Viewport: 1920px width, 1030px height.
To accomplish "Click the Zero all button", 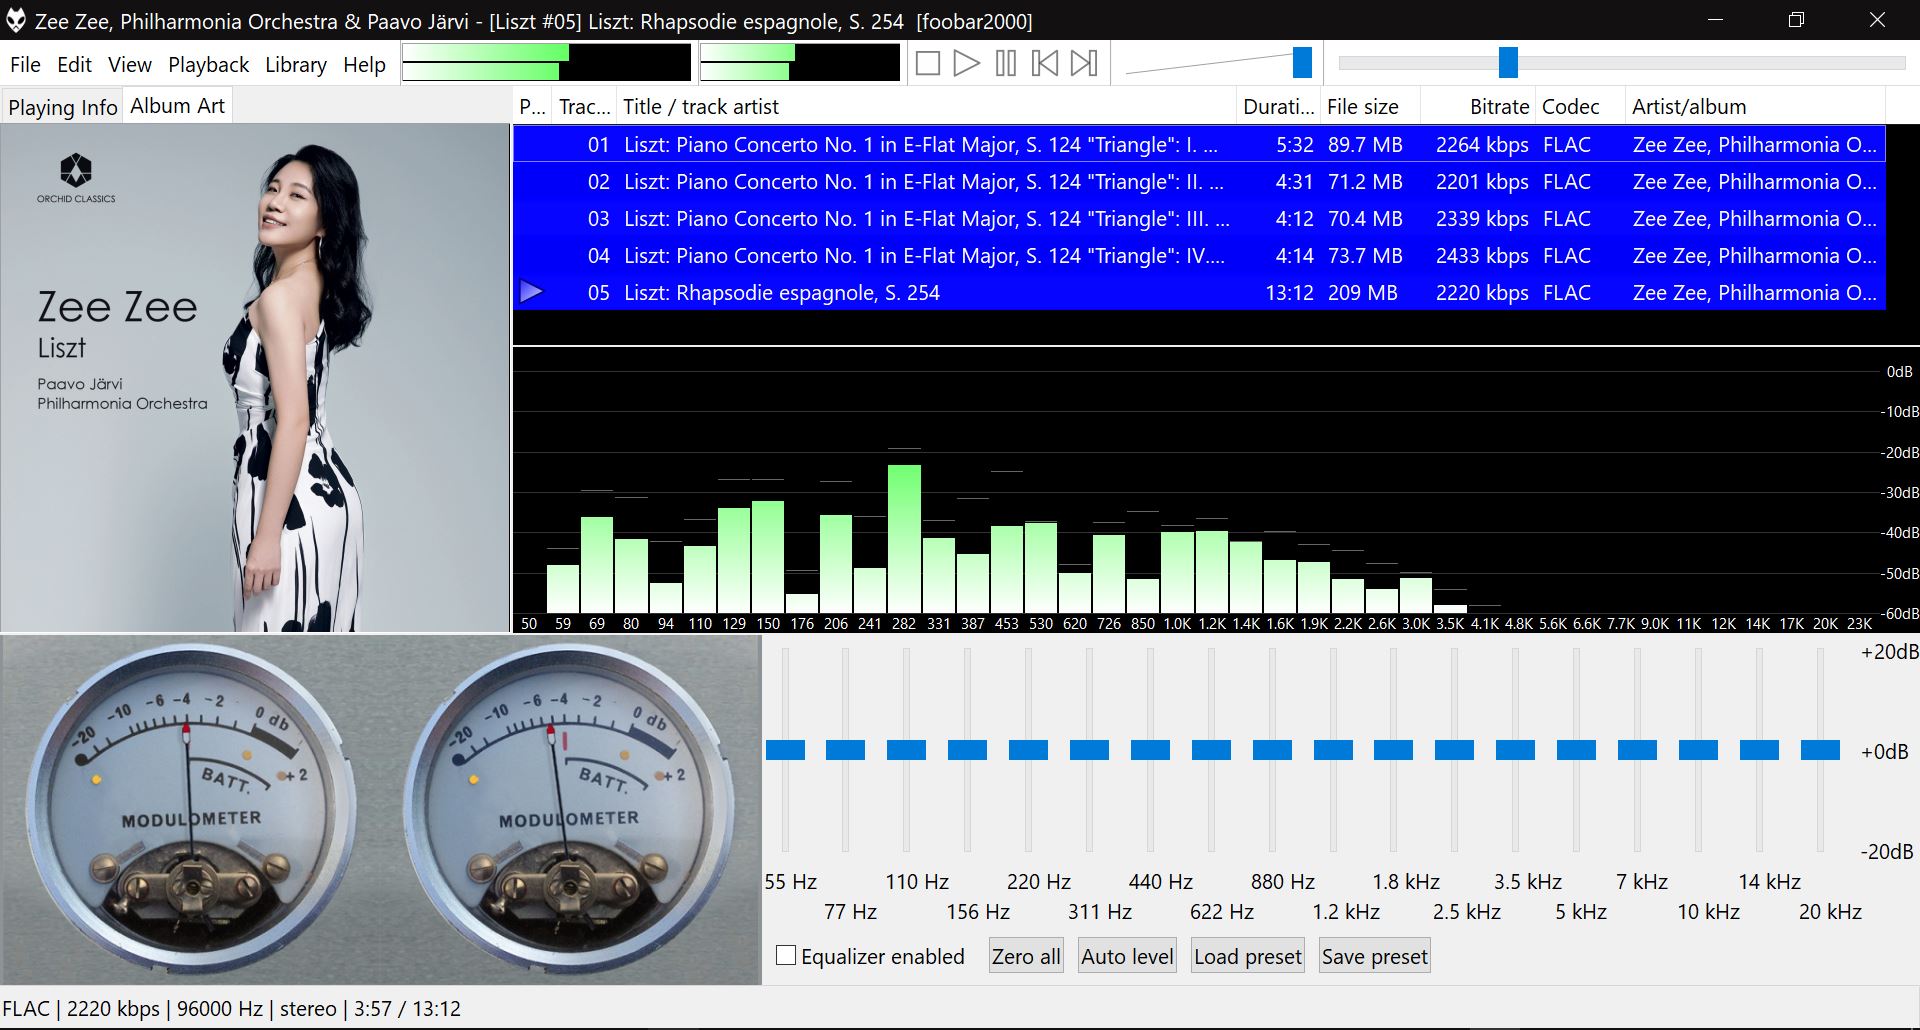I will 1026,957.
